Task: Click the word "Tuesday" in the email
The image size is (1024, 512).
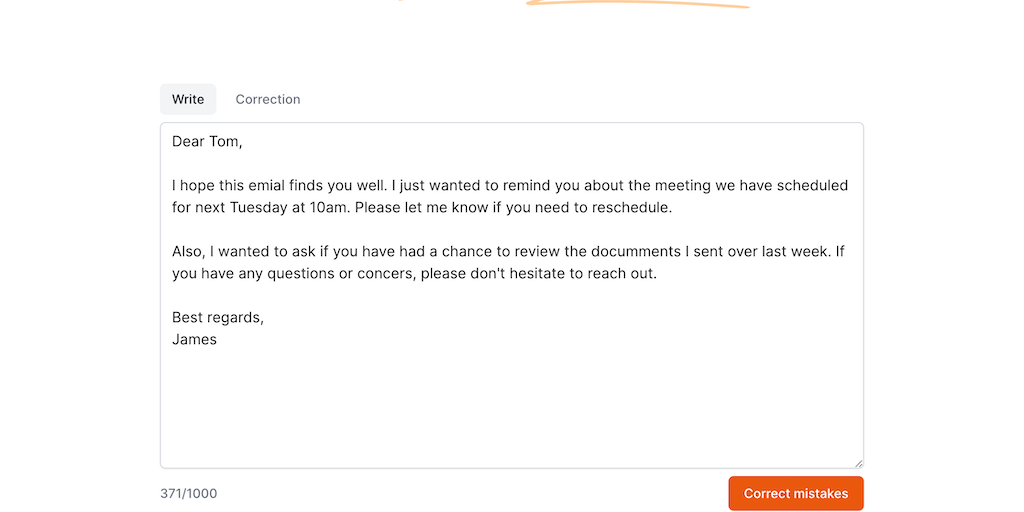Action: coord(263,208)
